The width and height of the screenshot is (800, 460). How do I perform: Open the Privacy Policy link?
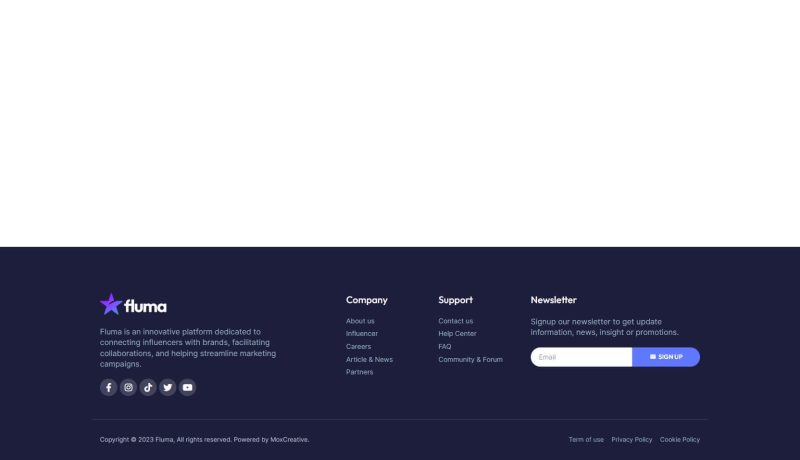click(631, 439)
